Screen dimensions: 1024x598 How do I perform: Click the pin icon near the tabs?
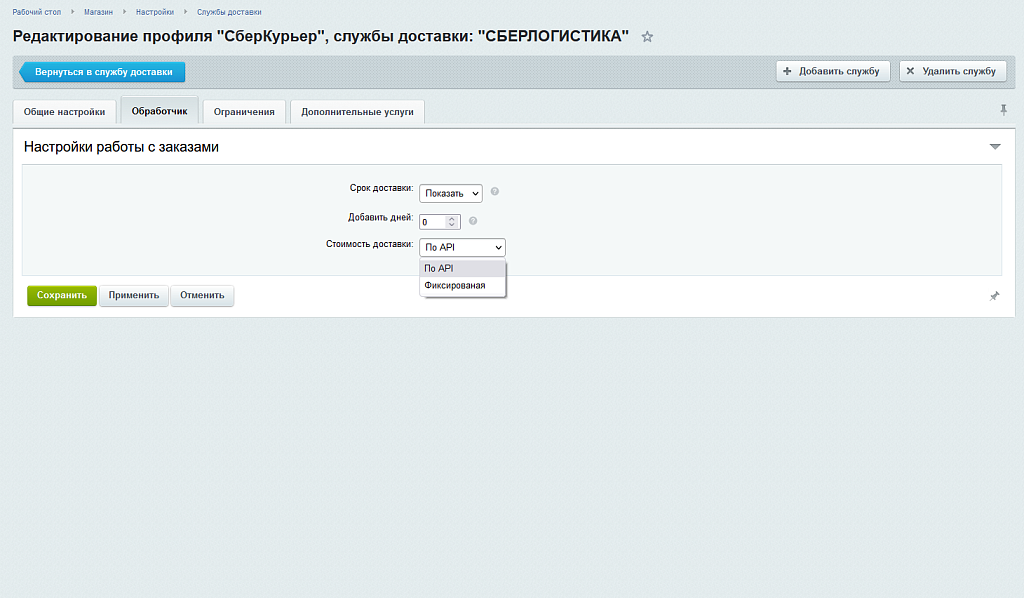(x=1004, y=111)
